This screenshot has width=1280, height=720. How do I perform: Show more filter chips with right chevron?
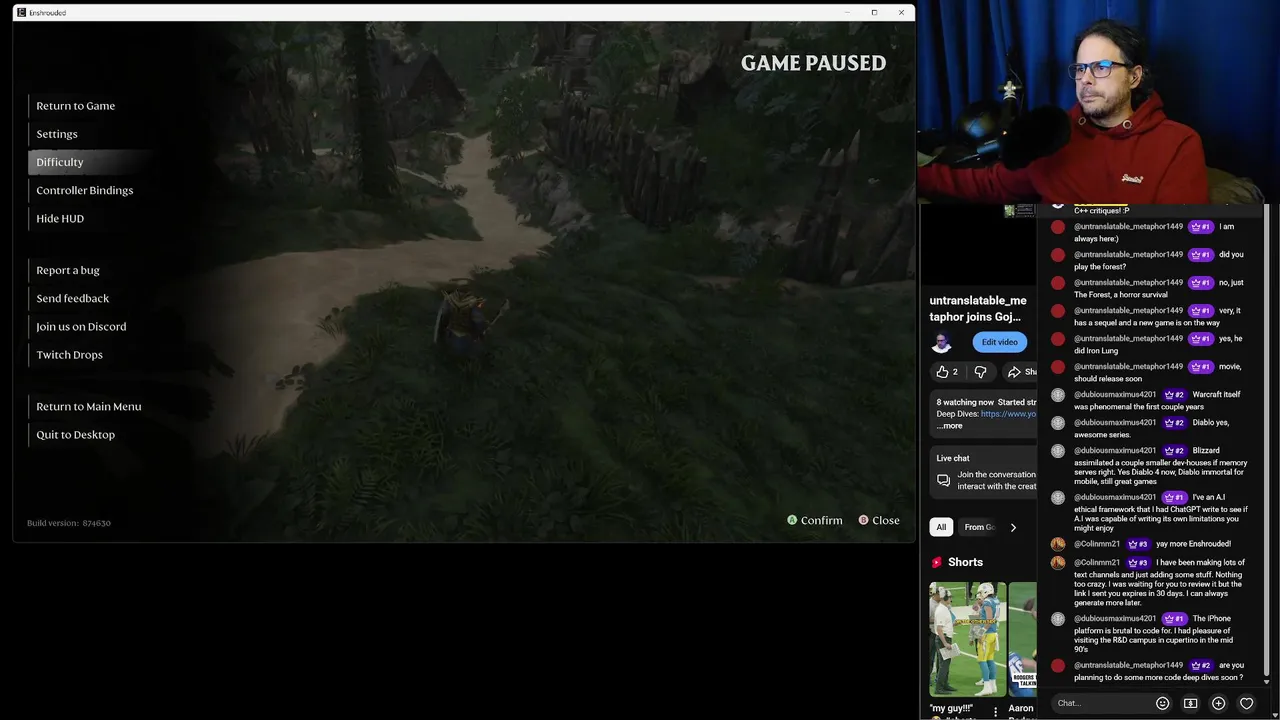point(1013,527)
